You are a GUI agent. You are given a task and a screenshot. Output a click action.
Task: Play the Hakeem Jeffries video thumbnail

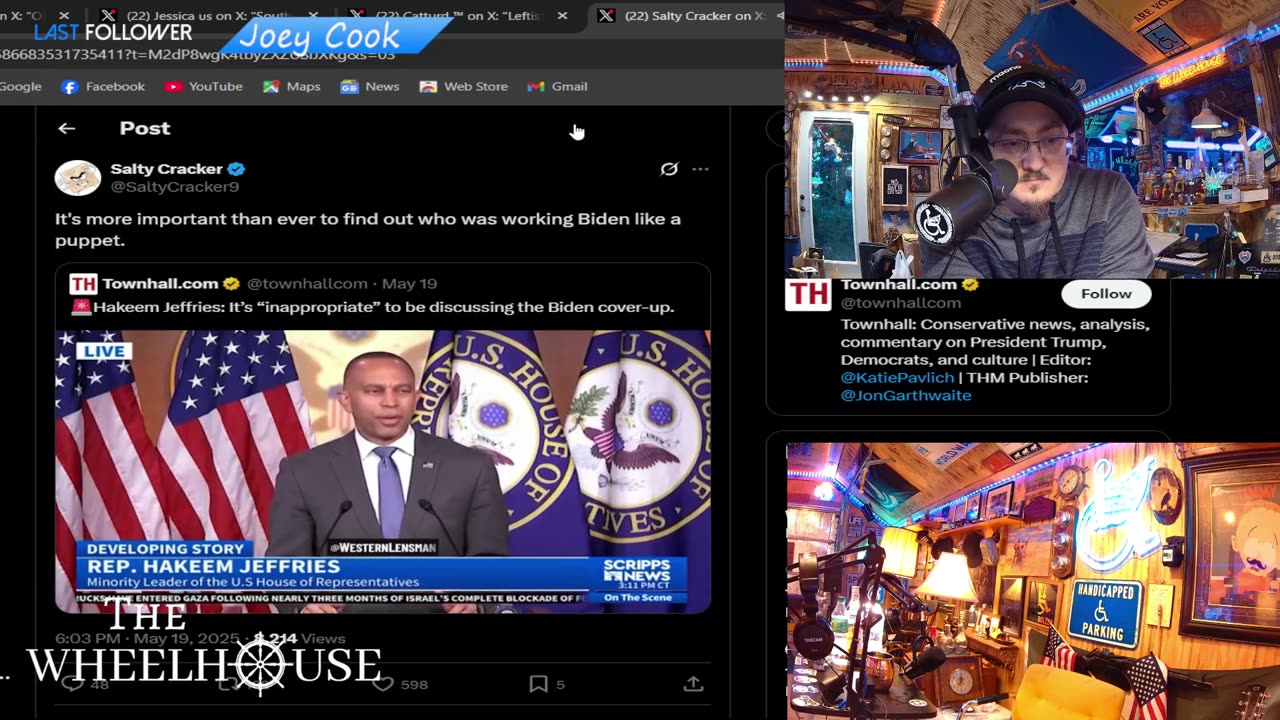click(x=383, y=471)
